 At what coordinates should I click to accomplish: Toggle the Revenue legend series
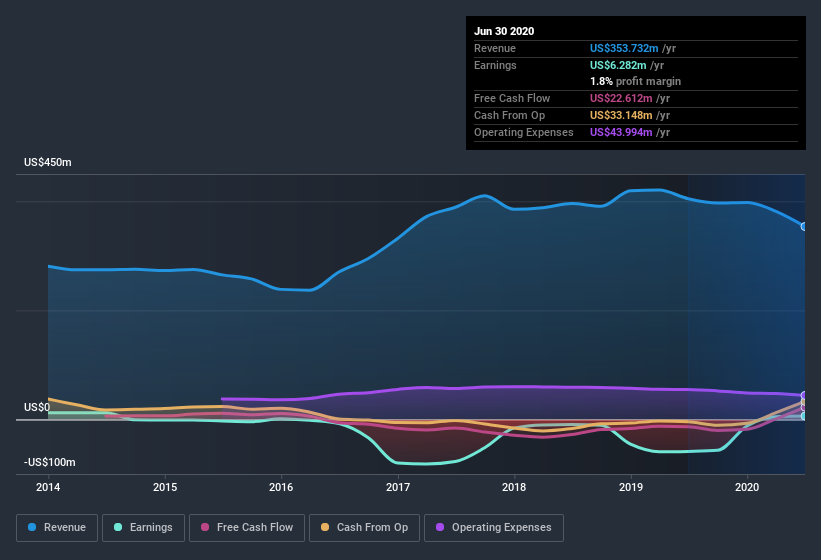coord(57,528)
